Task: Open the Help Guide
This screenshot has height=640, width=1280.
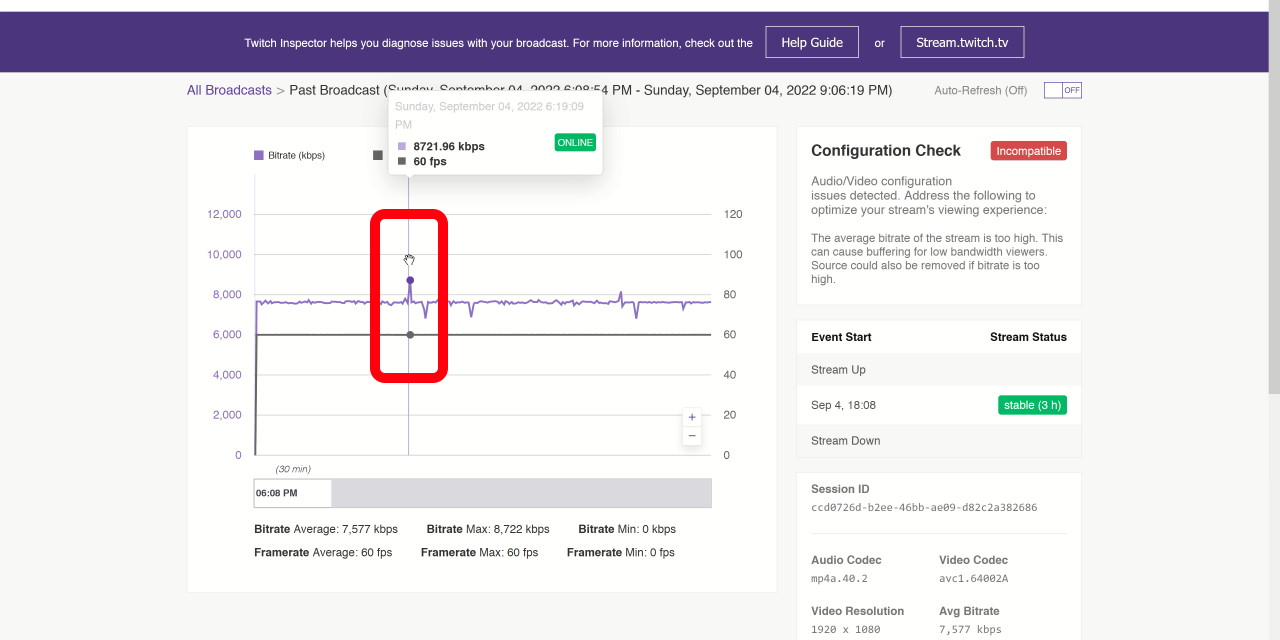Action: tap(811, 42)
